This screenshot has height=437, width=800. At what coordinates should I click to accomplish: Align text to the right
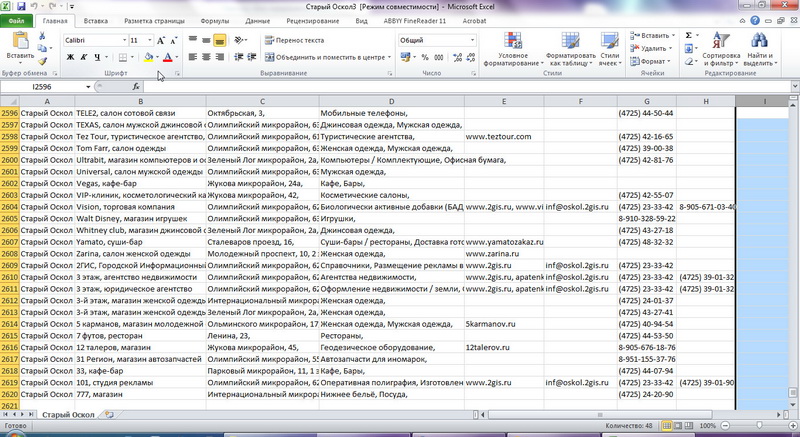(x=220, y=57)
